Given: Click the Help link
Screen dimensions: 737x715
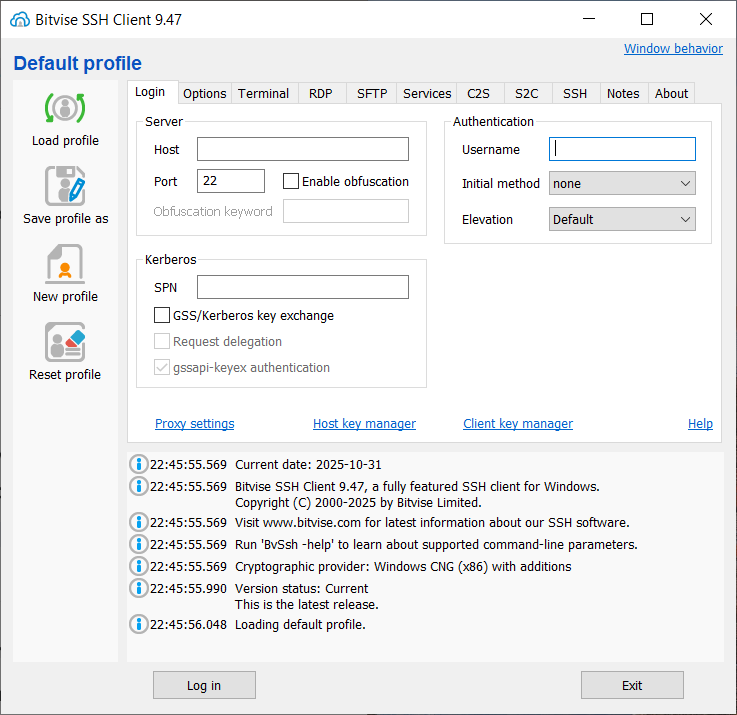Looking at the screenshot, I should tap(700, 424).
